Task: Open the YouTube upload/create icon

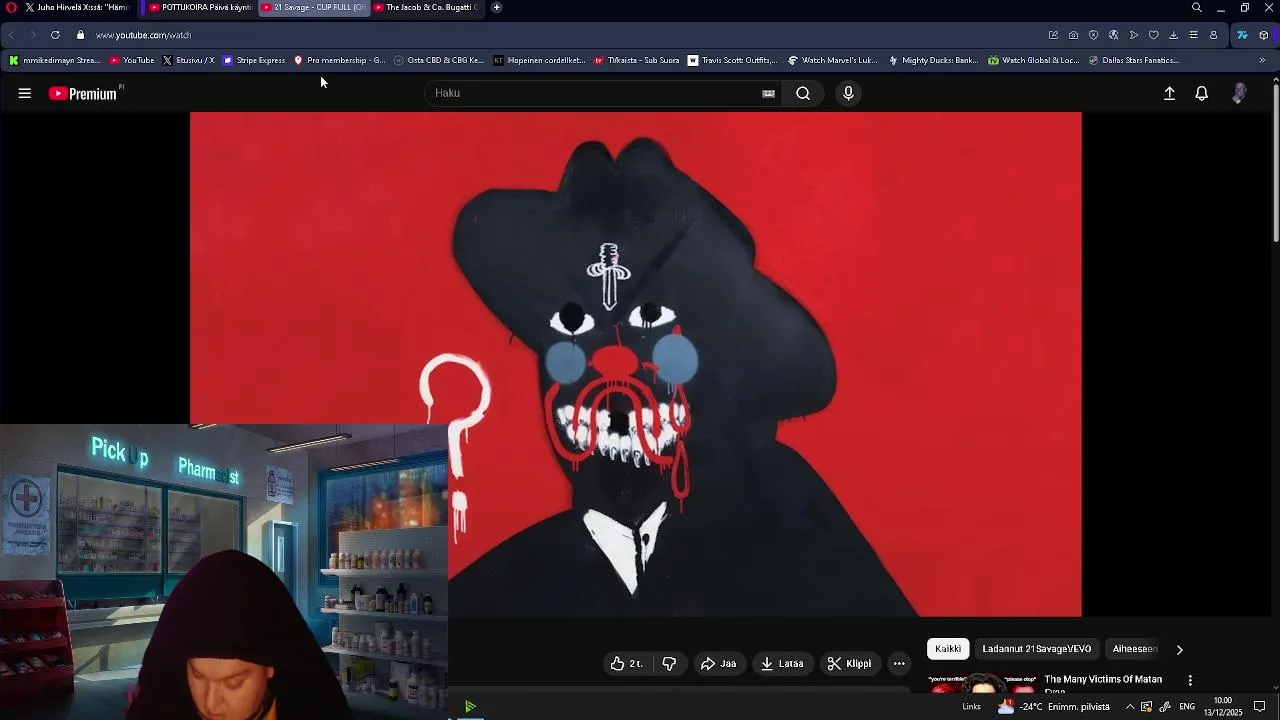Action: 1169,93
